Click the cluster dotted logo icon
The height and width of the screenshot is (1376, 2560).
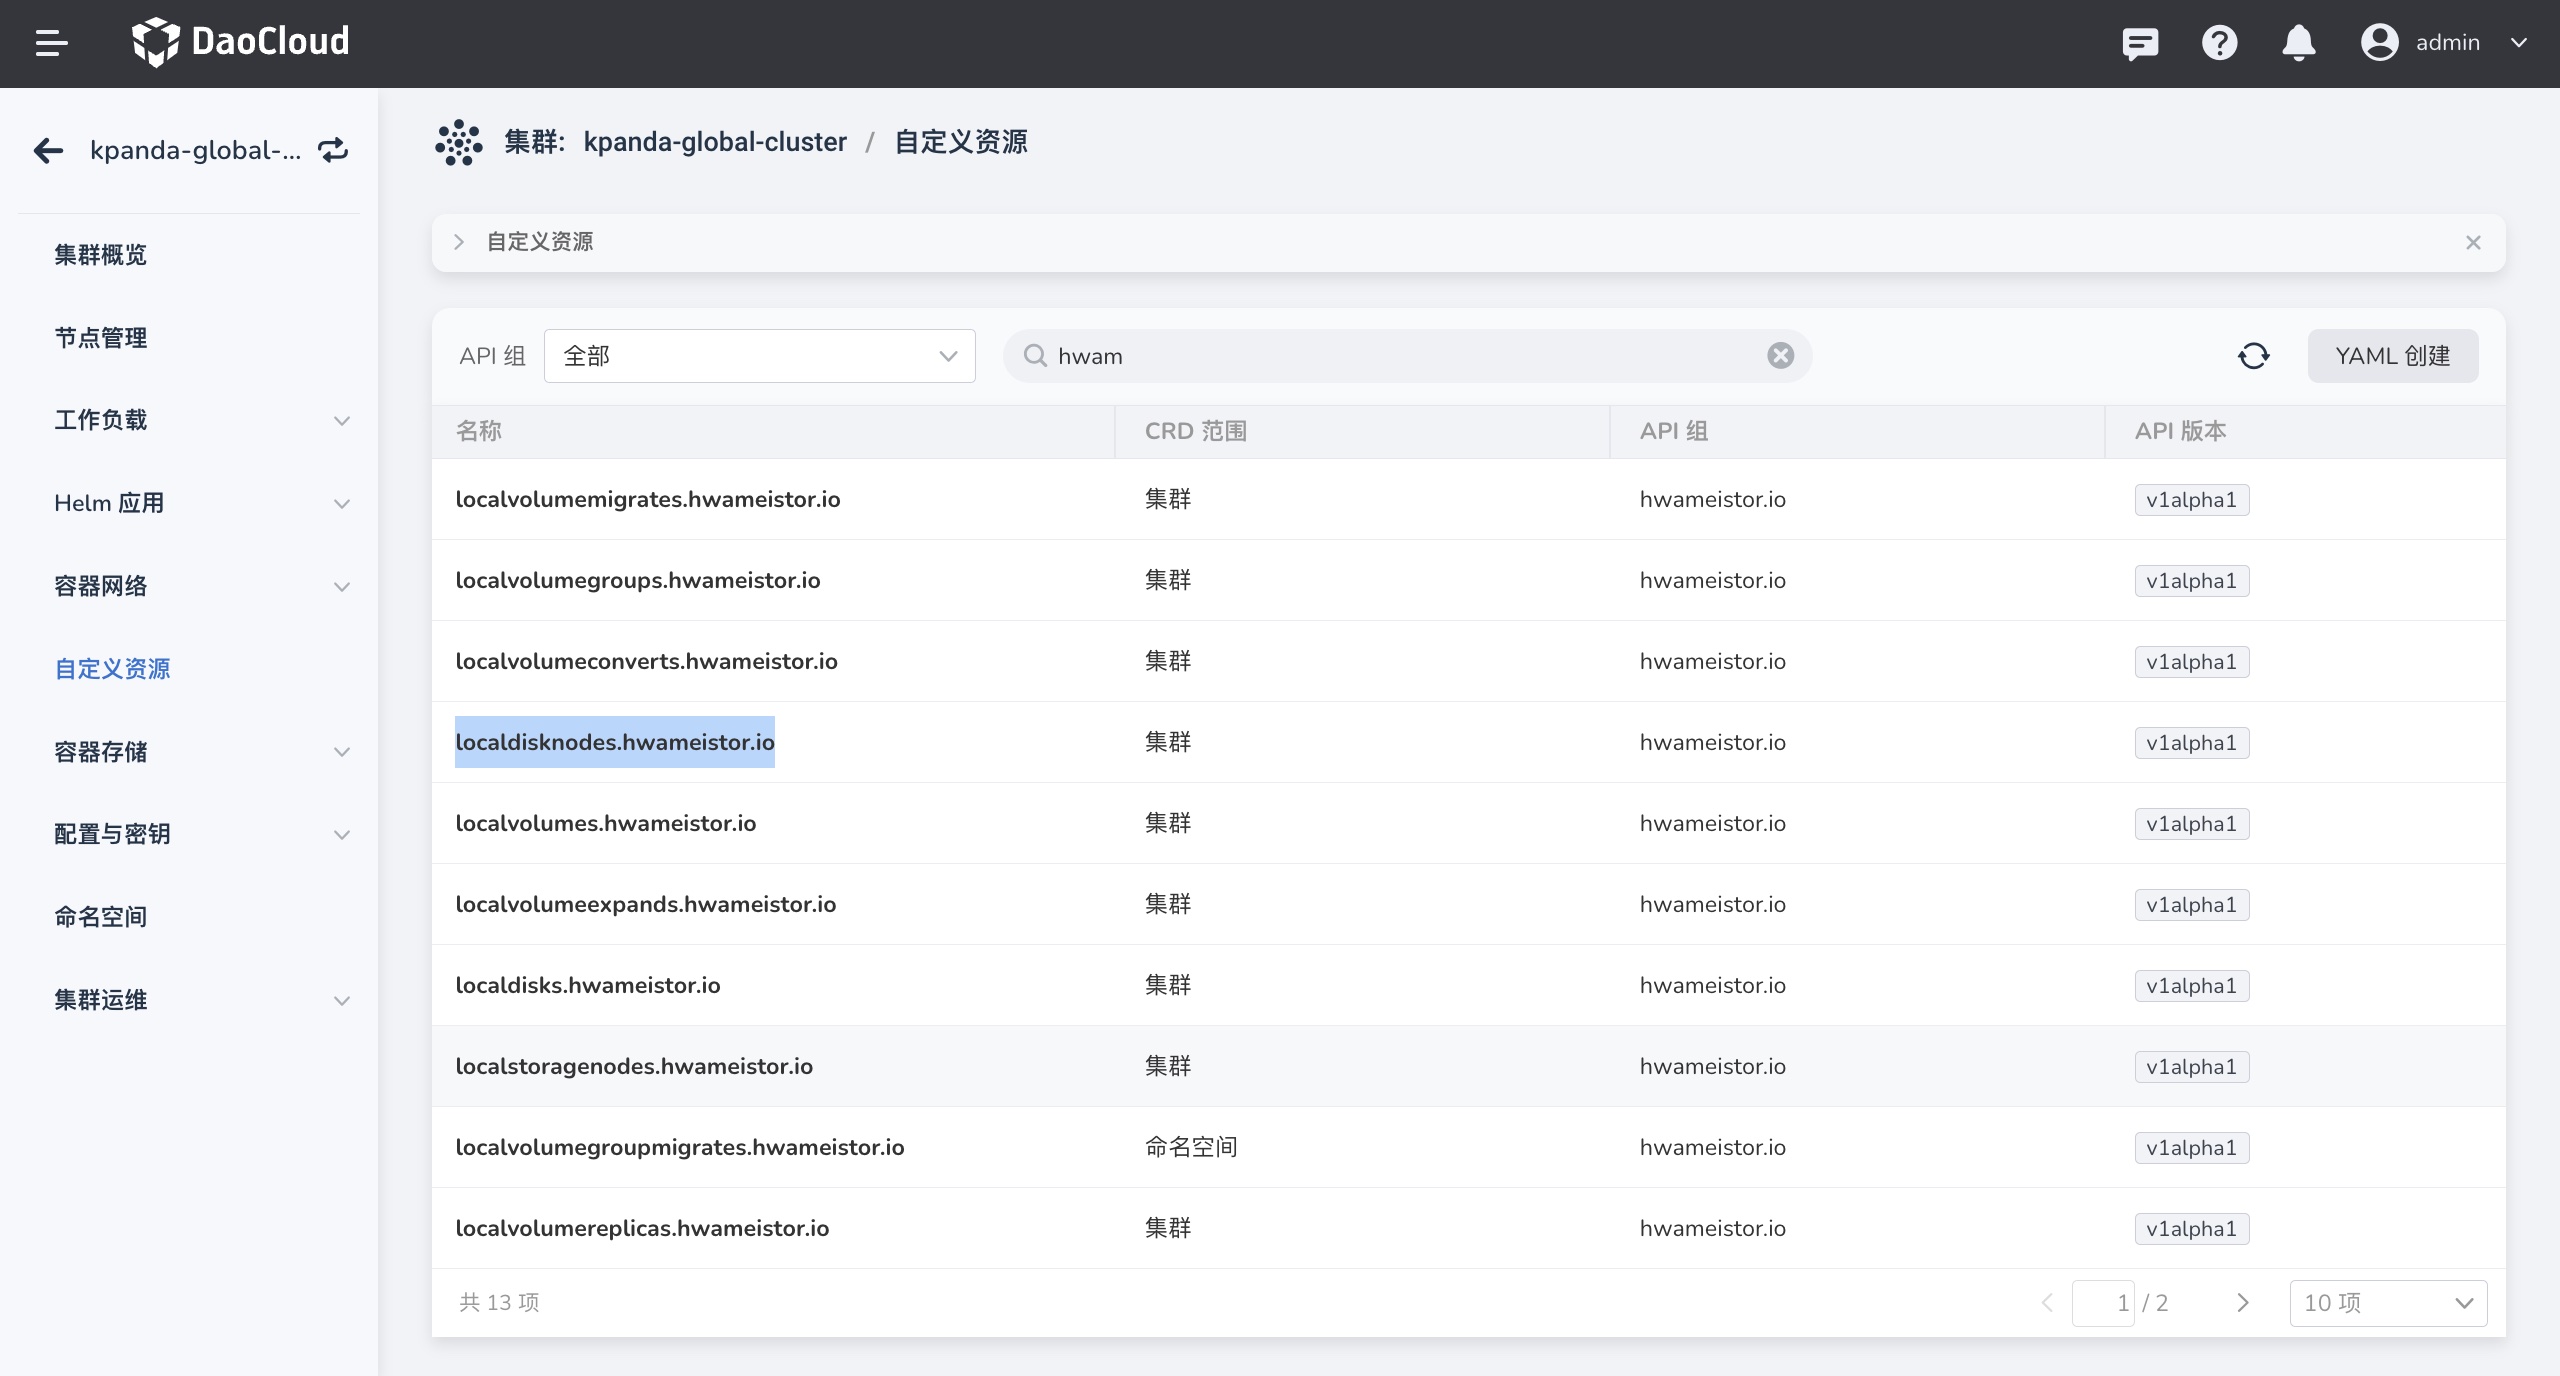pyautogui.click(x=459, y=143)
